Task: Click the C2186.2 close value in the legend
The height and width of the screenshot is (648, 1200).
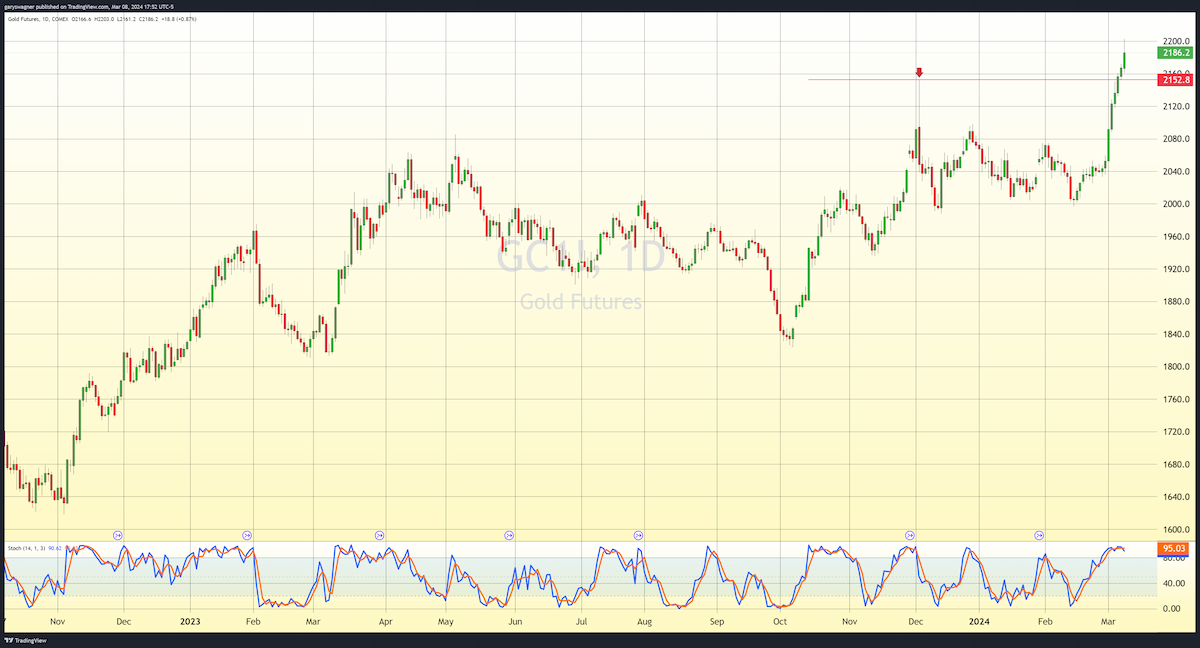Action: (148, 19)
